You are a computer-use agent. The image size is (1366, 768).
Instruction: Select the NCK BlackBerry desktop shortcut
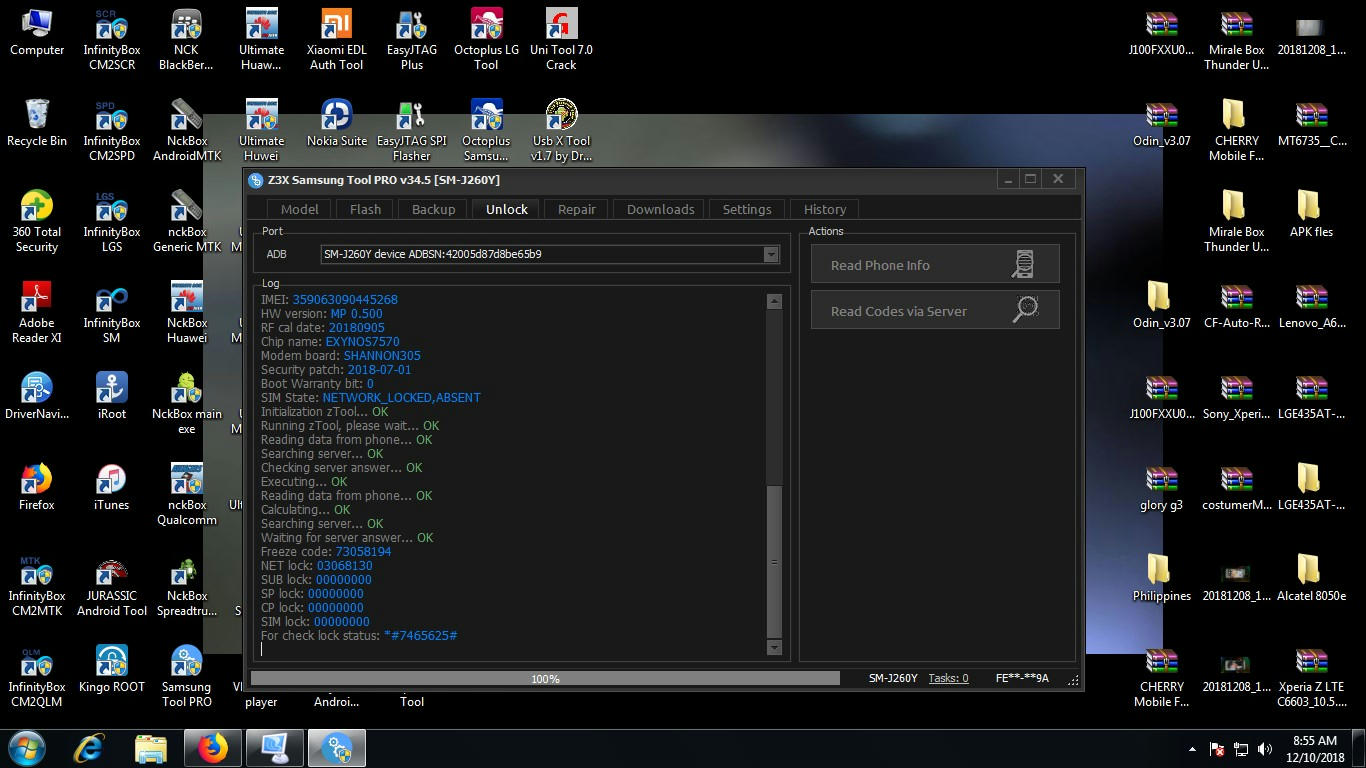(x=186, y=40)
